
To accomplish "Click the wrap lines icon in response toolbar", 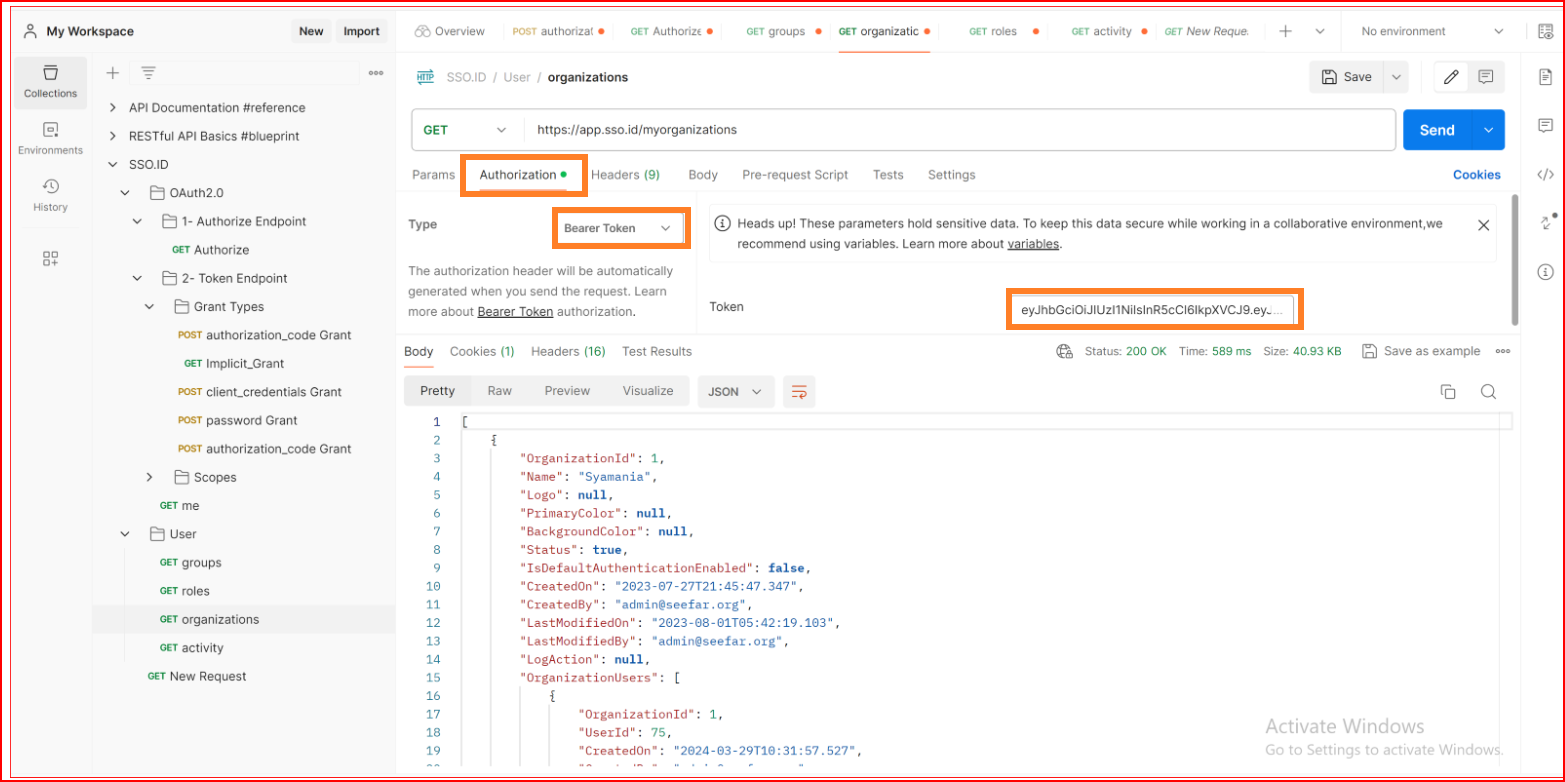I will [799, 391].
